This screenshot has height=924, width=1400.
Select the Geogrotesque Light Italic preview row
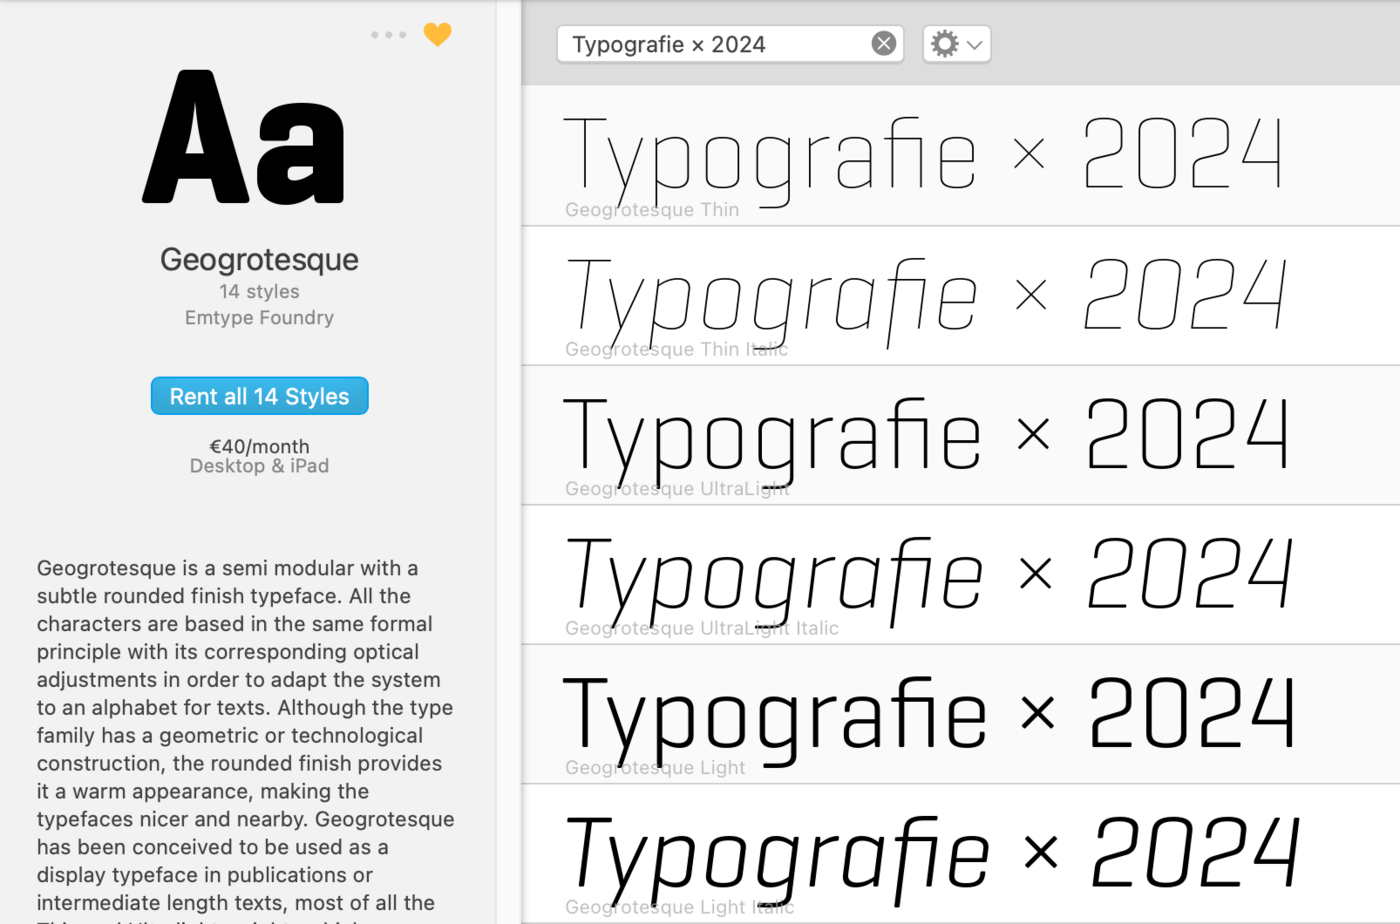[x=961, y=854]
